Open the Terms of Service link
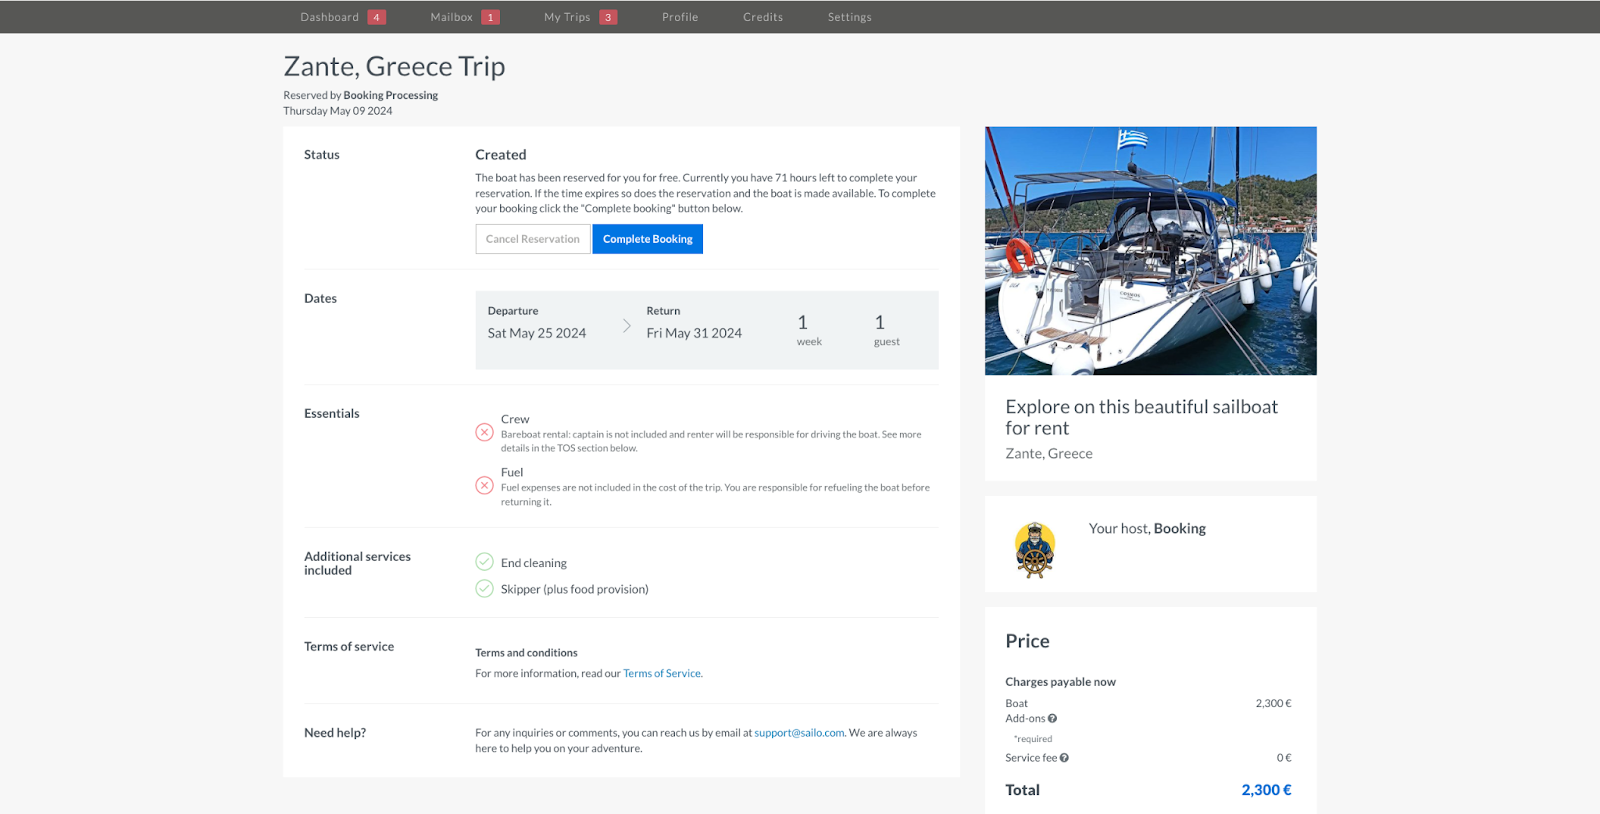The width and height of the screenshot is (1600, 814). [662, 674]
